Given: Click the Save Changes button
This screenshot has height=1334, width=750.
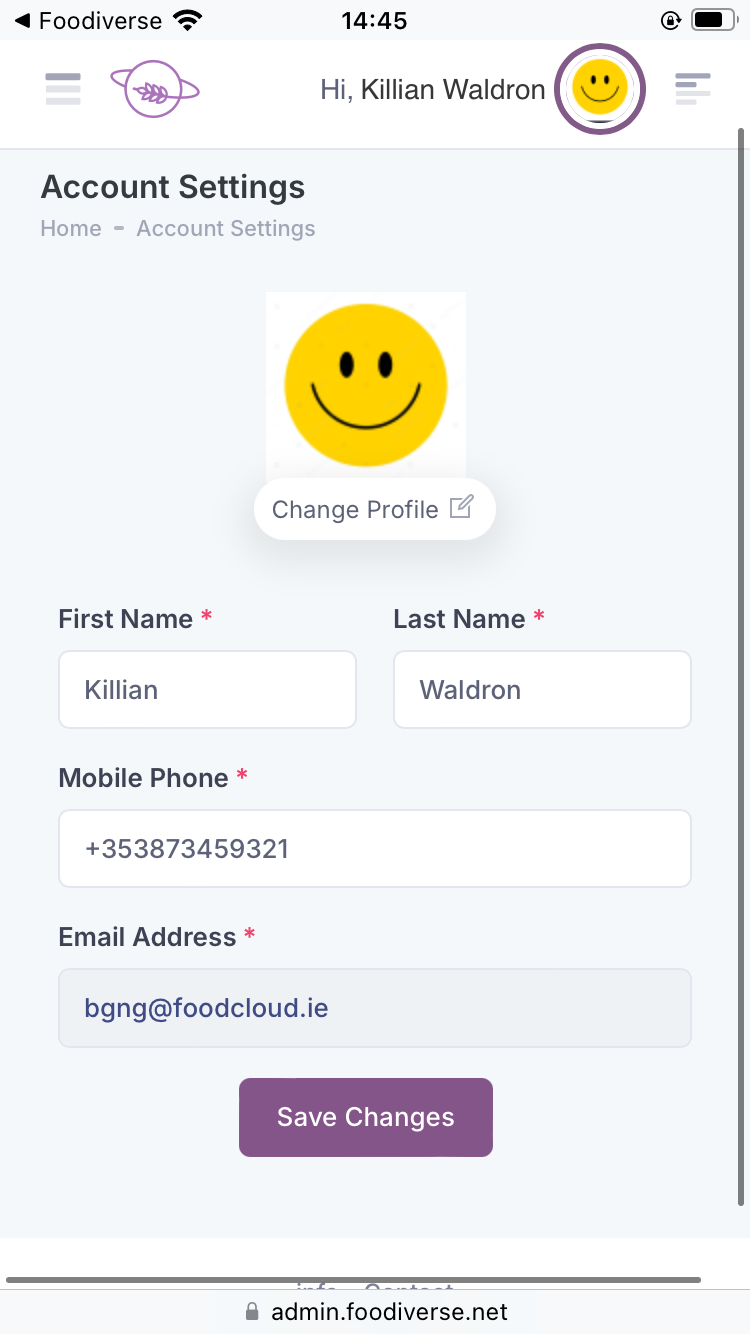Looking at the screenshot, I should tap(366, 1117).
